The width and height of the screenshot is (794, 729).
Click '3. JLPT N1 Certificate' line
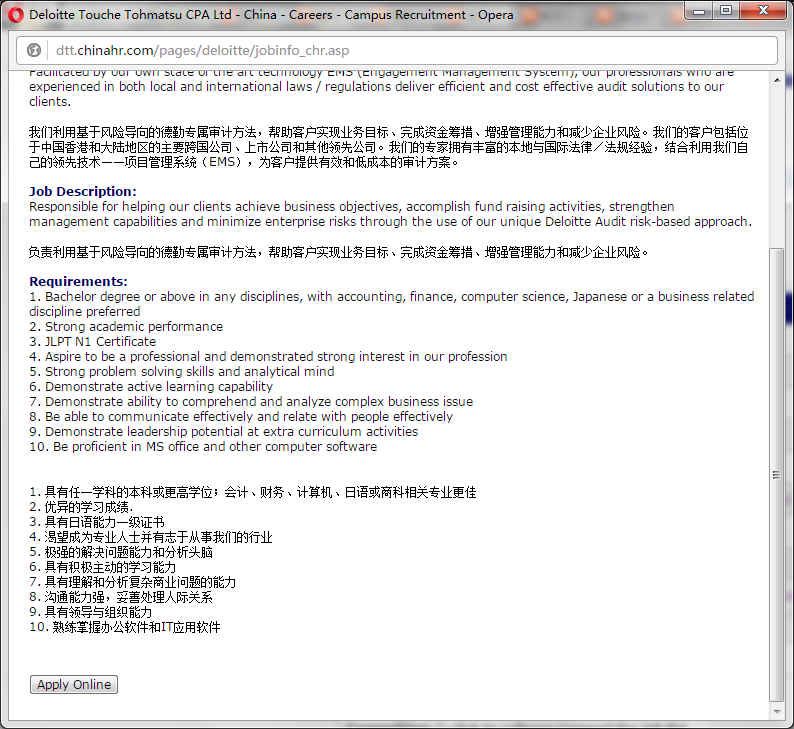coord(93,342)
